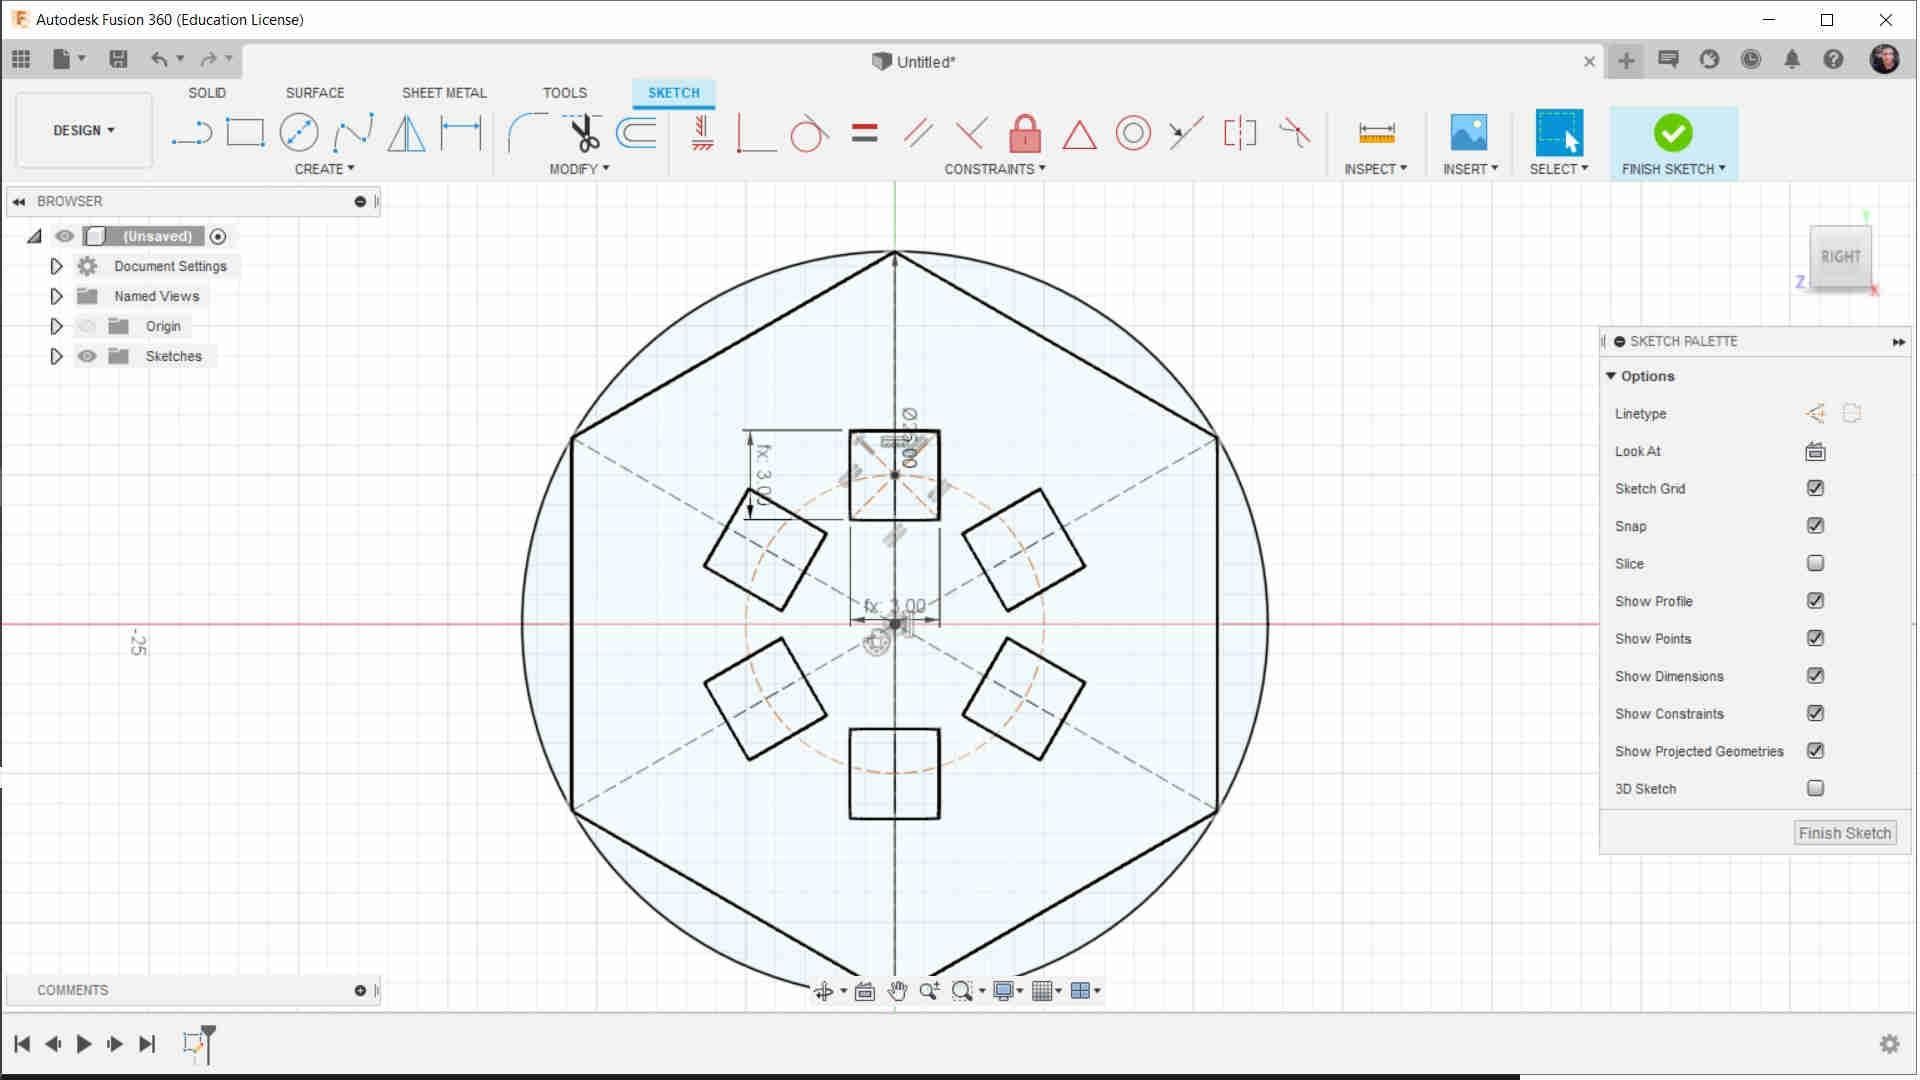
Task: Select the 2-Point Rectangle tool
Action: tap(243, 132)
